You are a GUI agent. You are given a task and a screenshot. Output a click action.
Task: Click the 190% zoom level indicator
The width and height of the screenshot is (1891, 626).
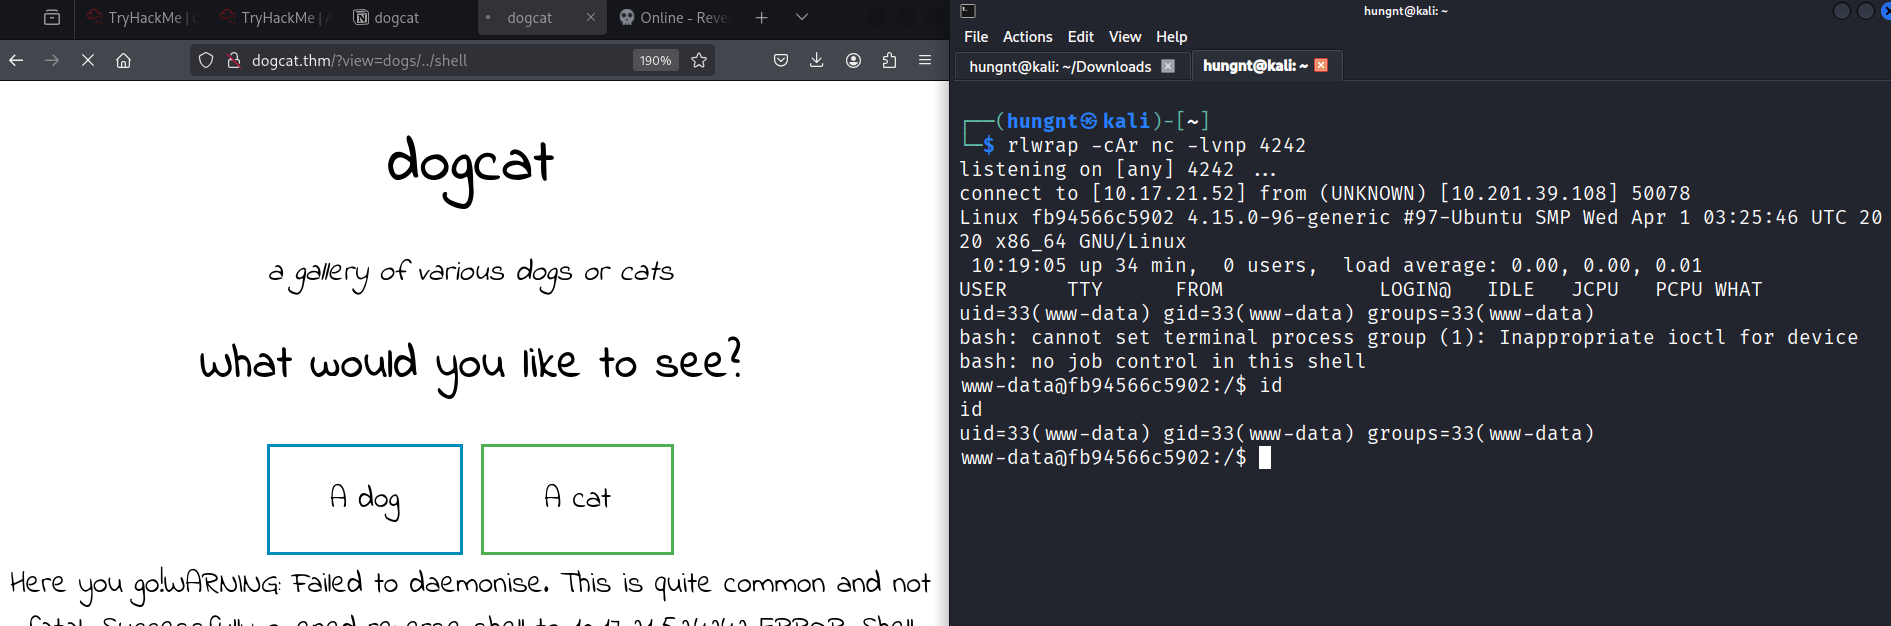coord(655,60)
